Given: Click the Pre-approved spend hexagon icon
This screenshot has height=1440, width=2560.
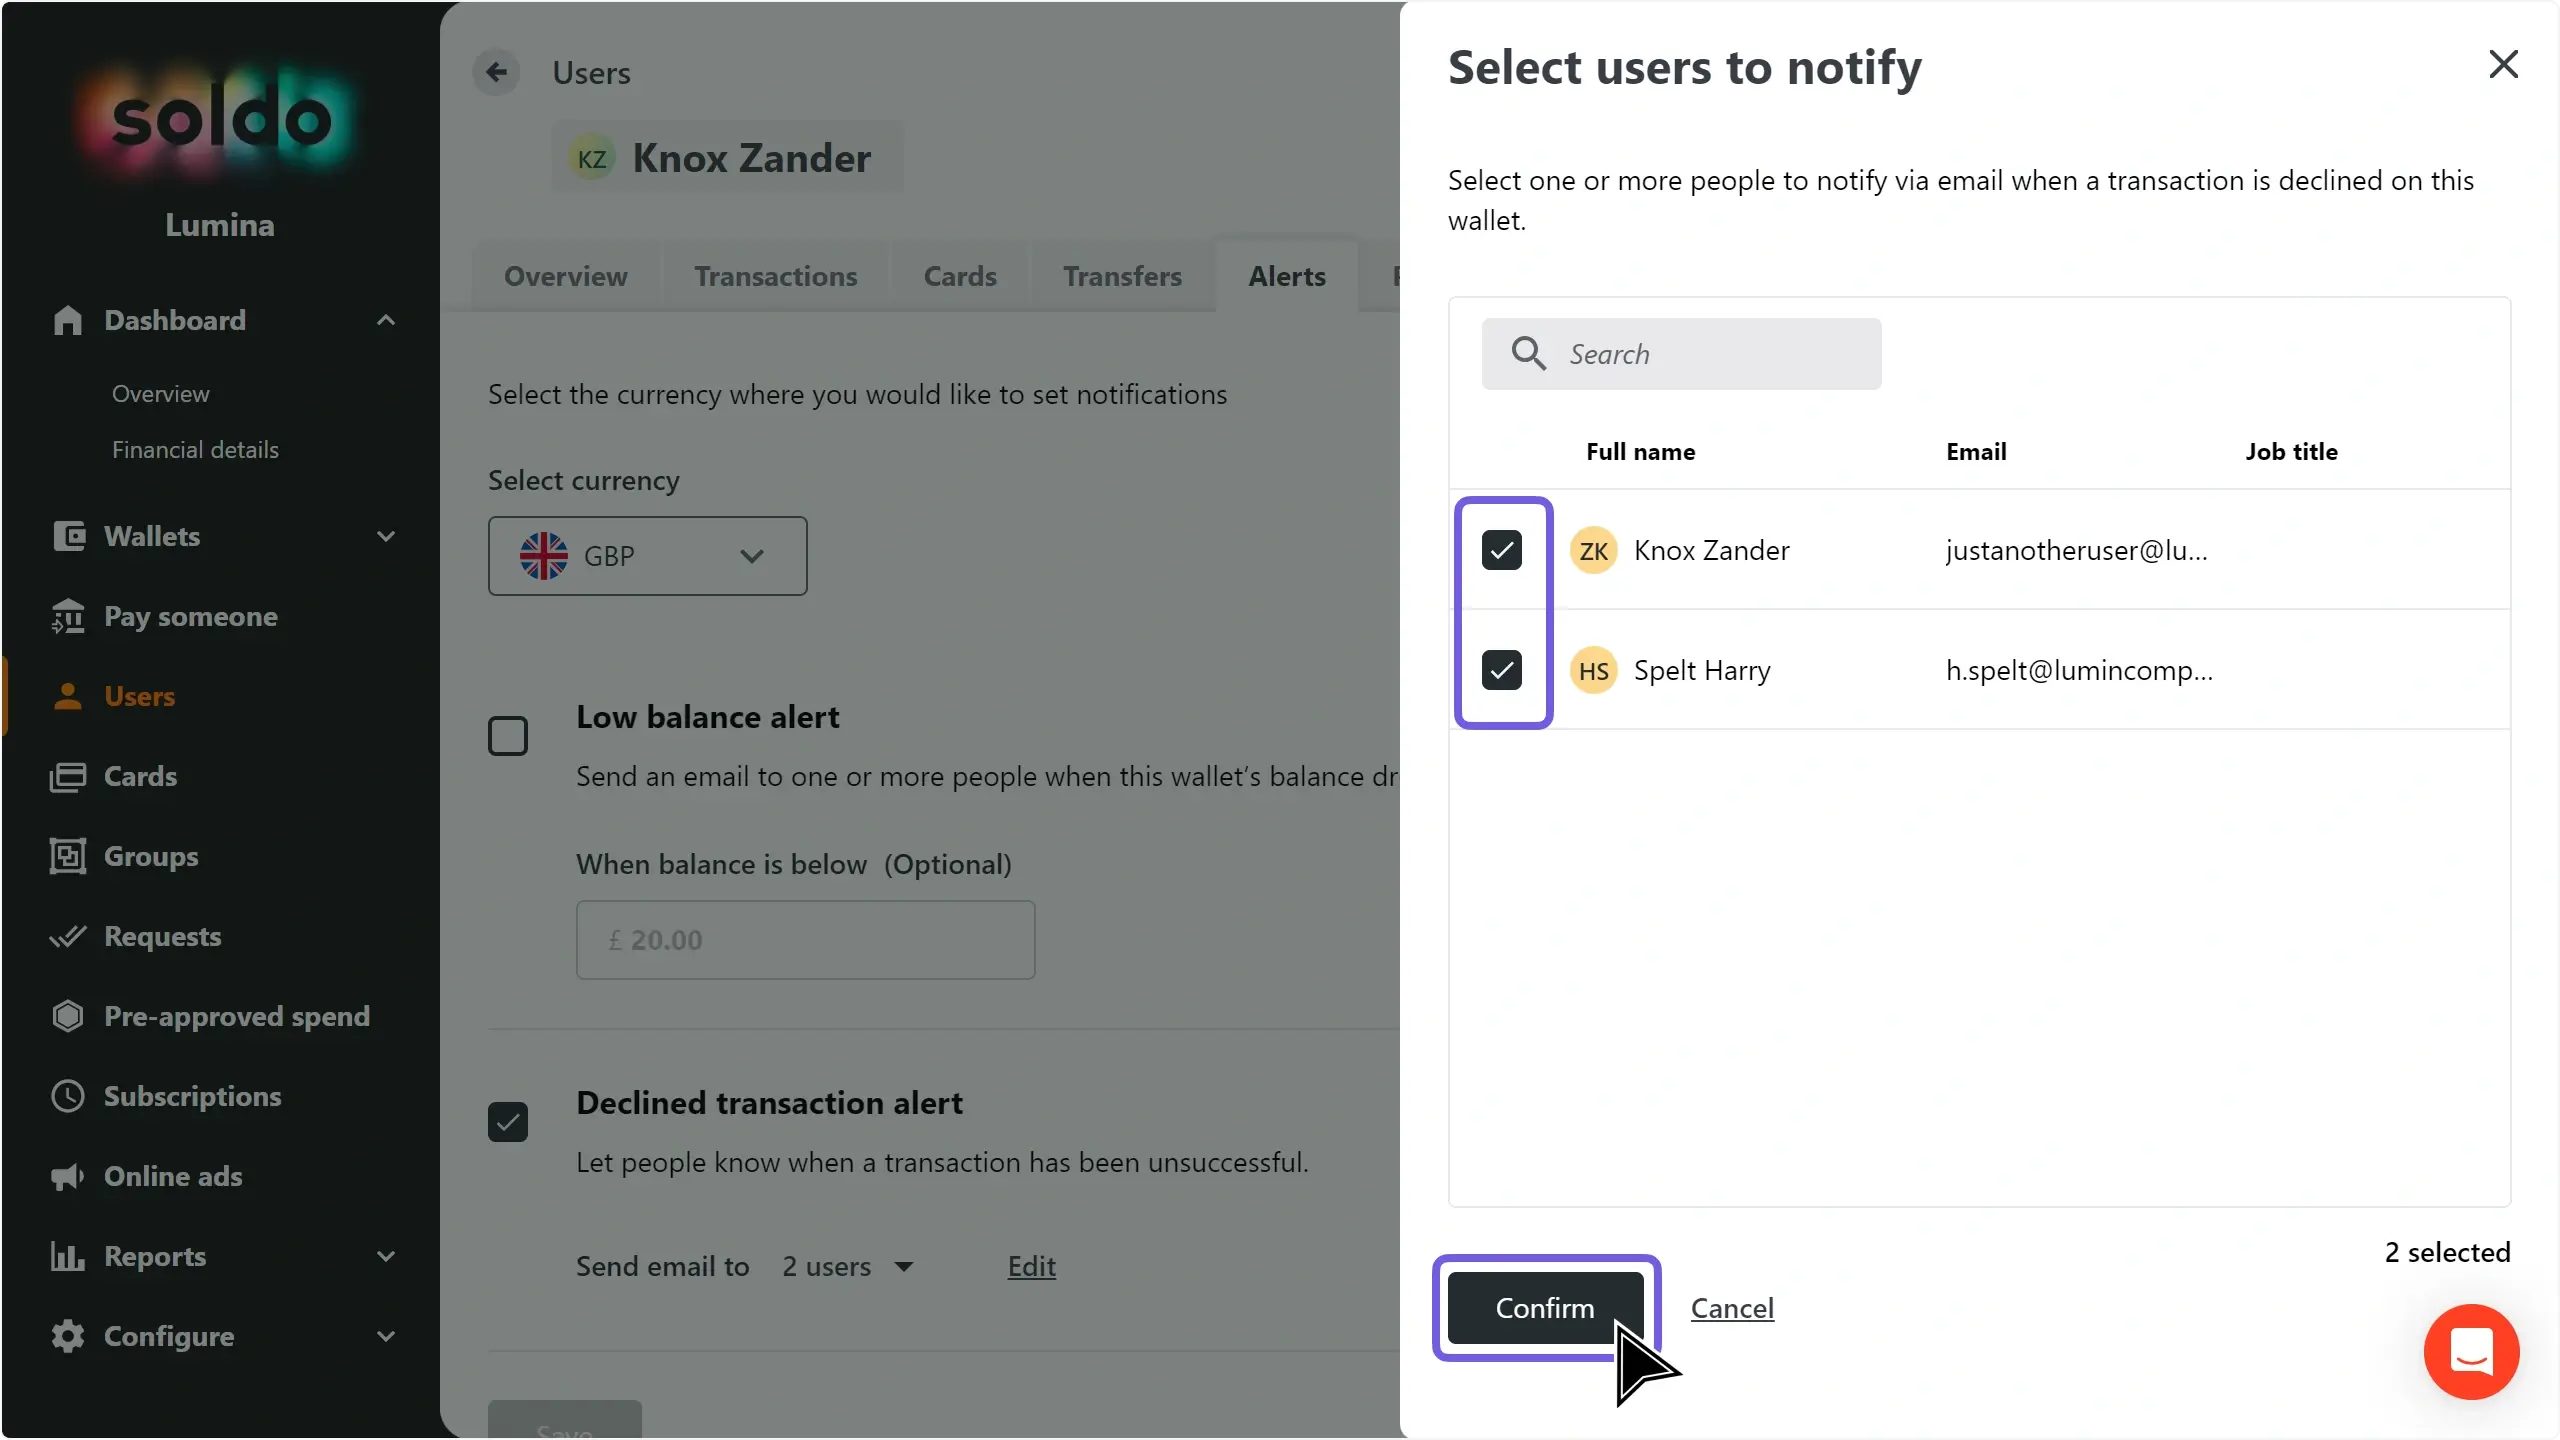Looking at the screenshot, I should [68, 1016].
